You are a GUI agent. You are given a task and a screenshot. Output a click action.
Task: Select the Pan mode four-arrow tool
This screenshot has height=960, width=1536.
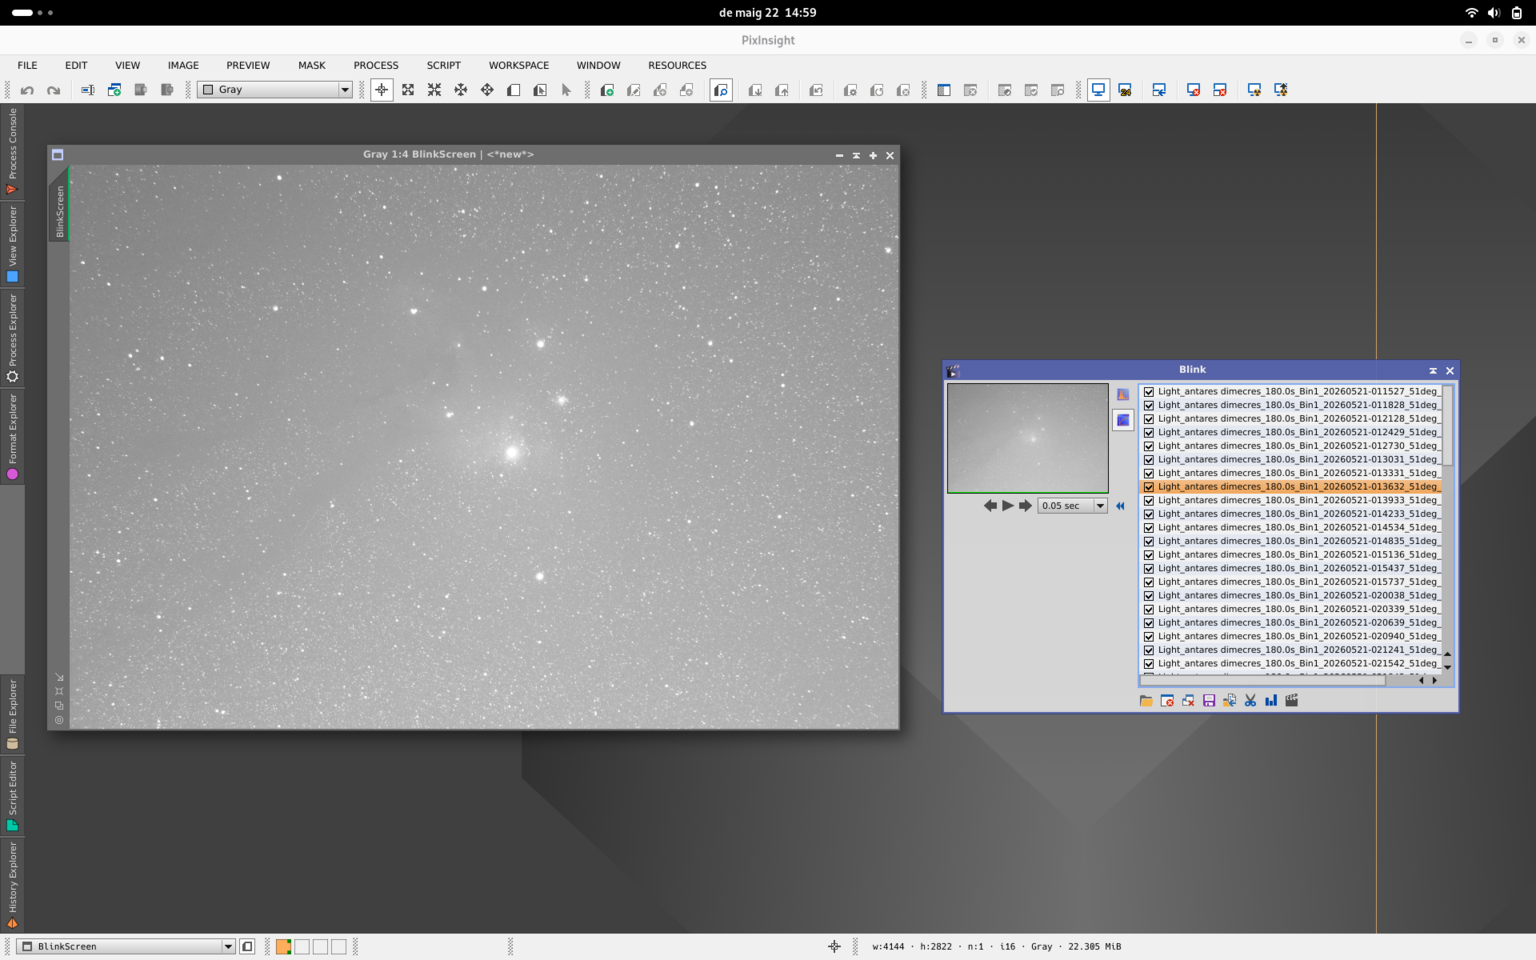[487, 90]
